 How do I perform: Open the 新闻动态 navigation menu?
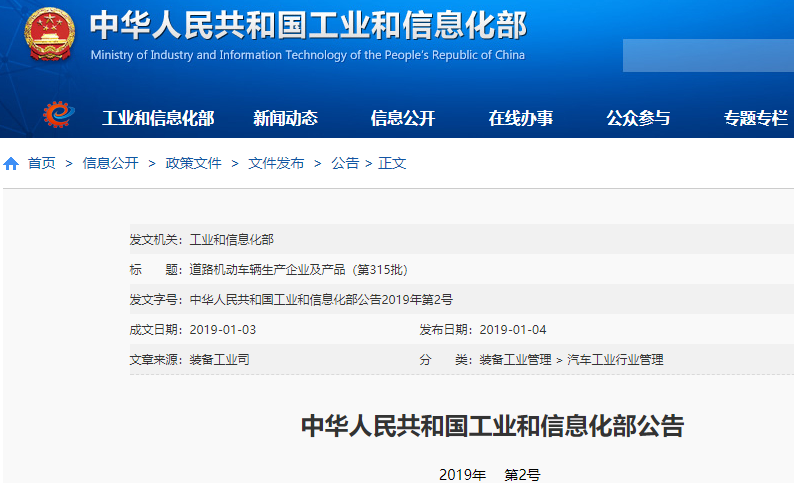(x=285, y=118)
